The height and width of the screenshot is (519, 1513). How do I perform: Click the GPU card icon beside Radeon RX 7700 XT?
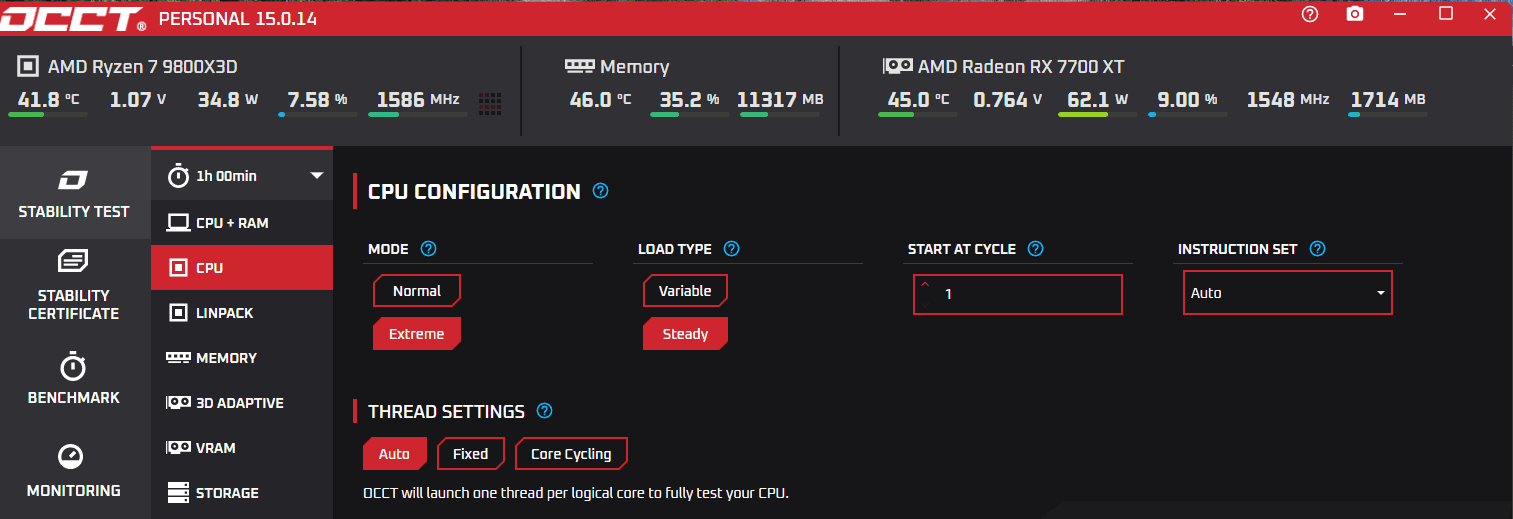click(x=897, y=66)
